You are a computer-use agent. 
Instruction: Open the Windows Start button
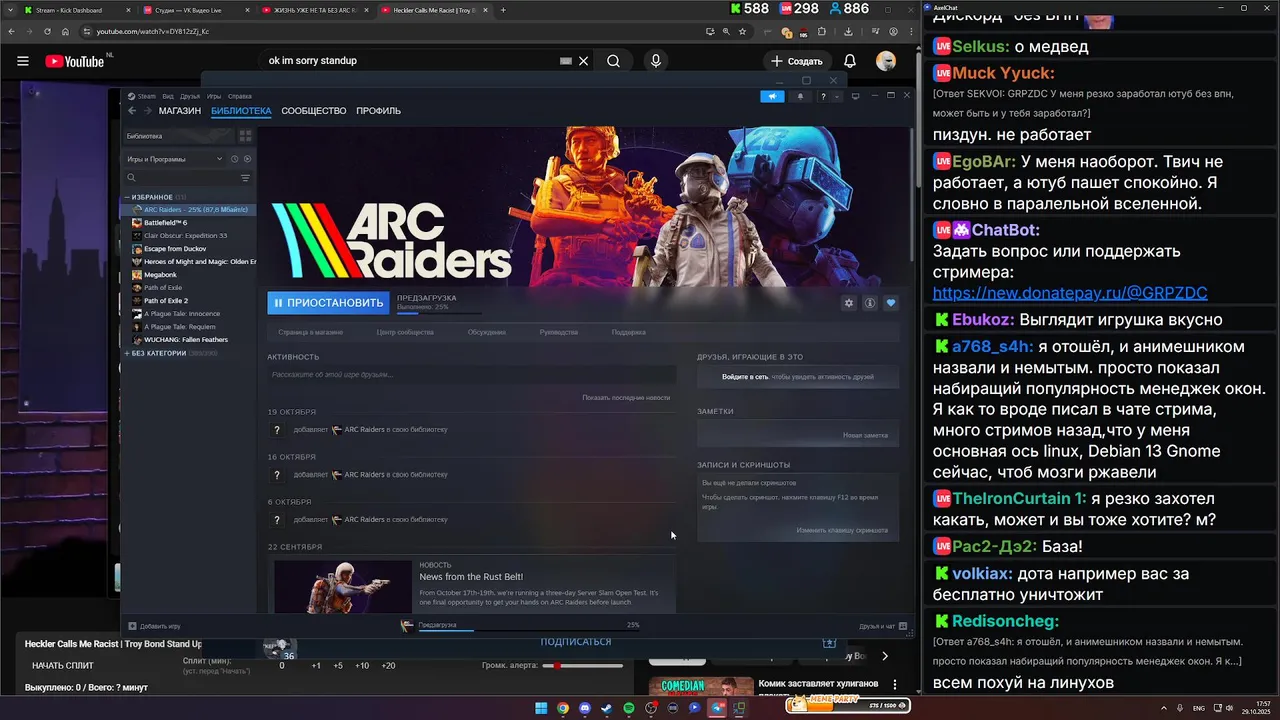pos(541,708)
